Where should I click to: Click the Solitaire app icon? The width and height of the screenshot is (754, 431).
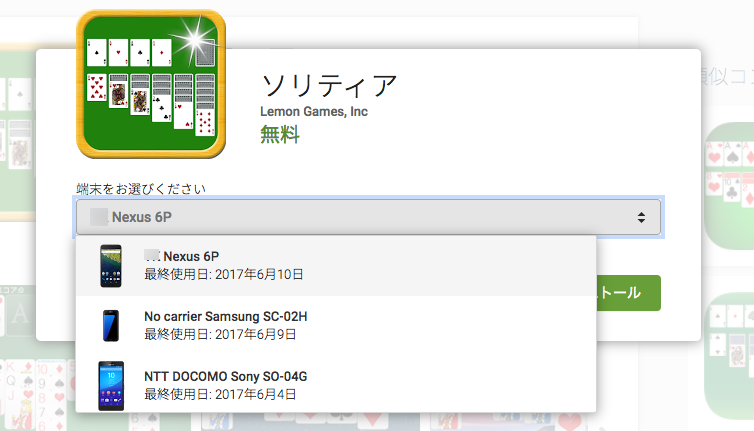[x=150, y=84]
